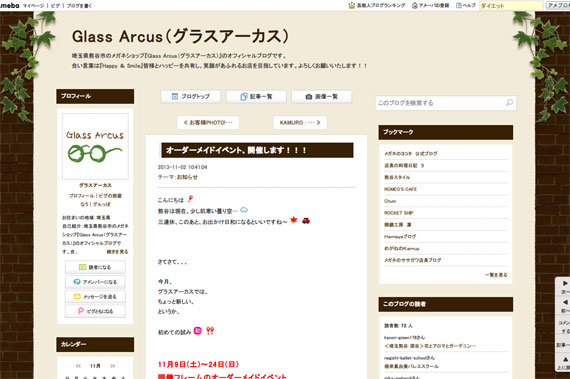570x379 pixels.
Task: Open the 店長の料理日記 3 bookmark
Action: tap(404, 165)
